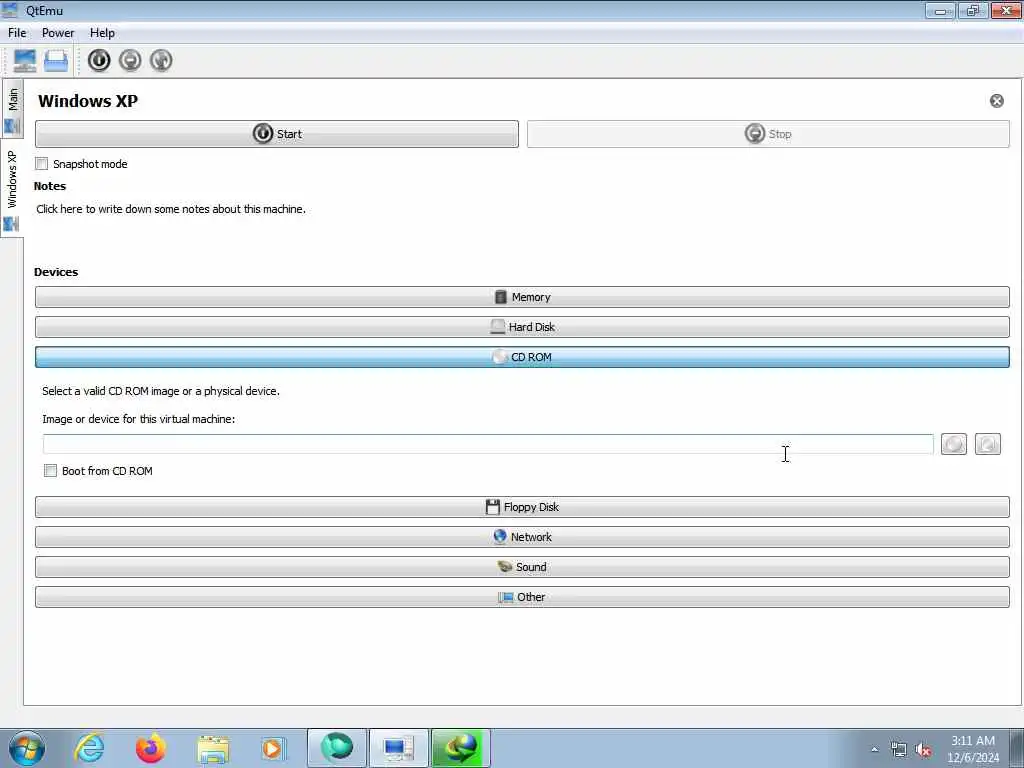
Task: Open the File menu
Action: pyautogui.click(x=17, y=33)
